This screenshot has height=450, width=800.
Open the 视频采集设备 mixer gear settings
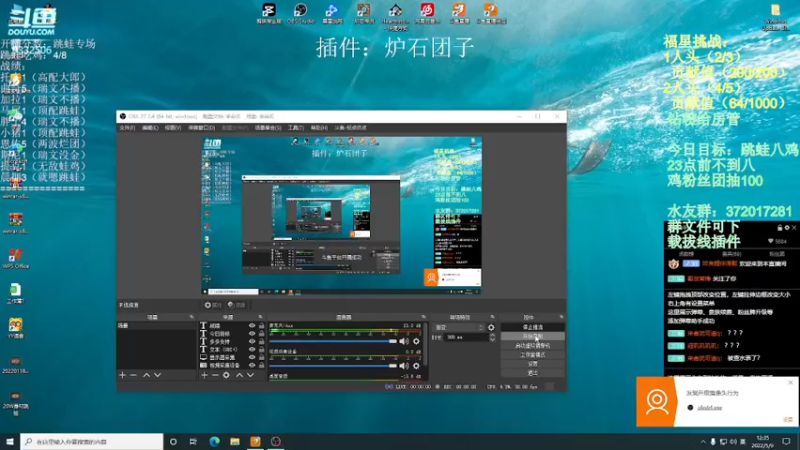click(416, 365)
